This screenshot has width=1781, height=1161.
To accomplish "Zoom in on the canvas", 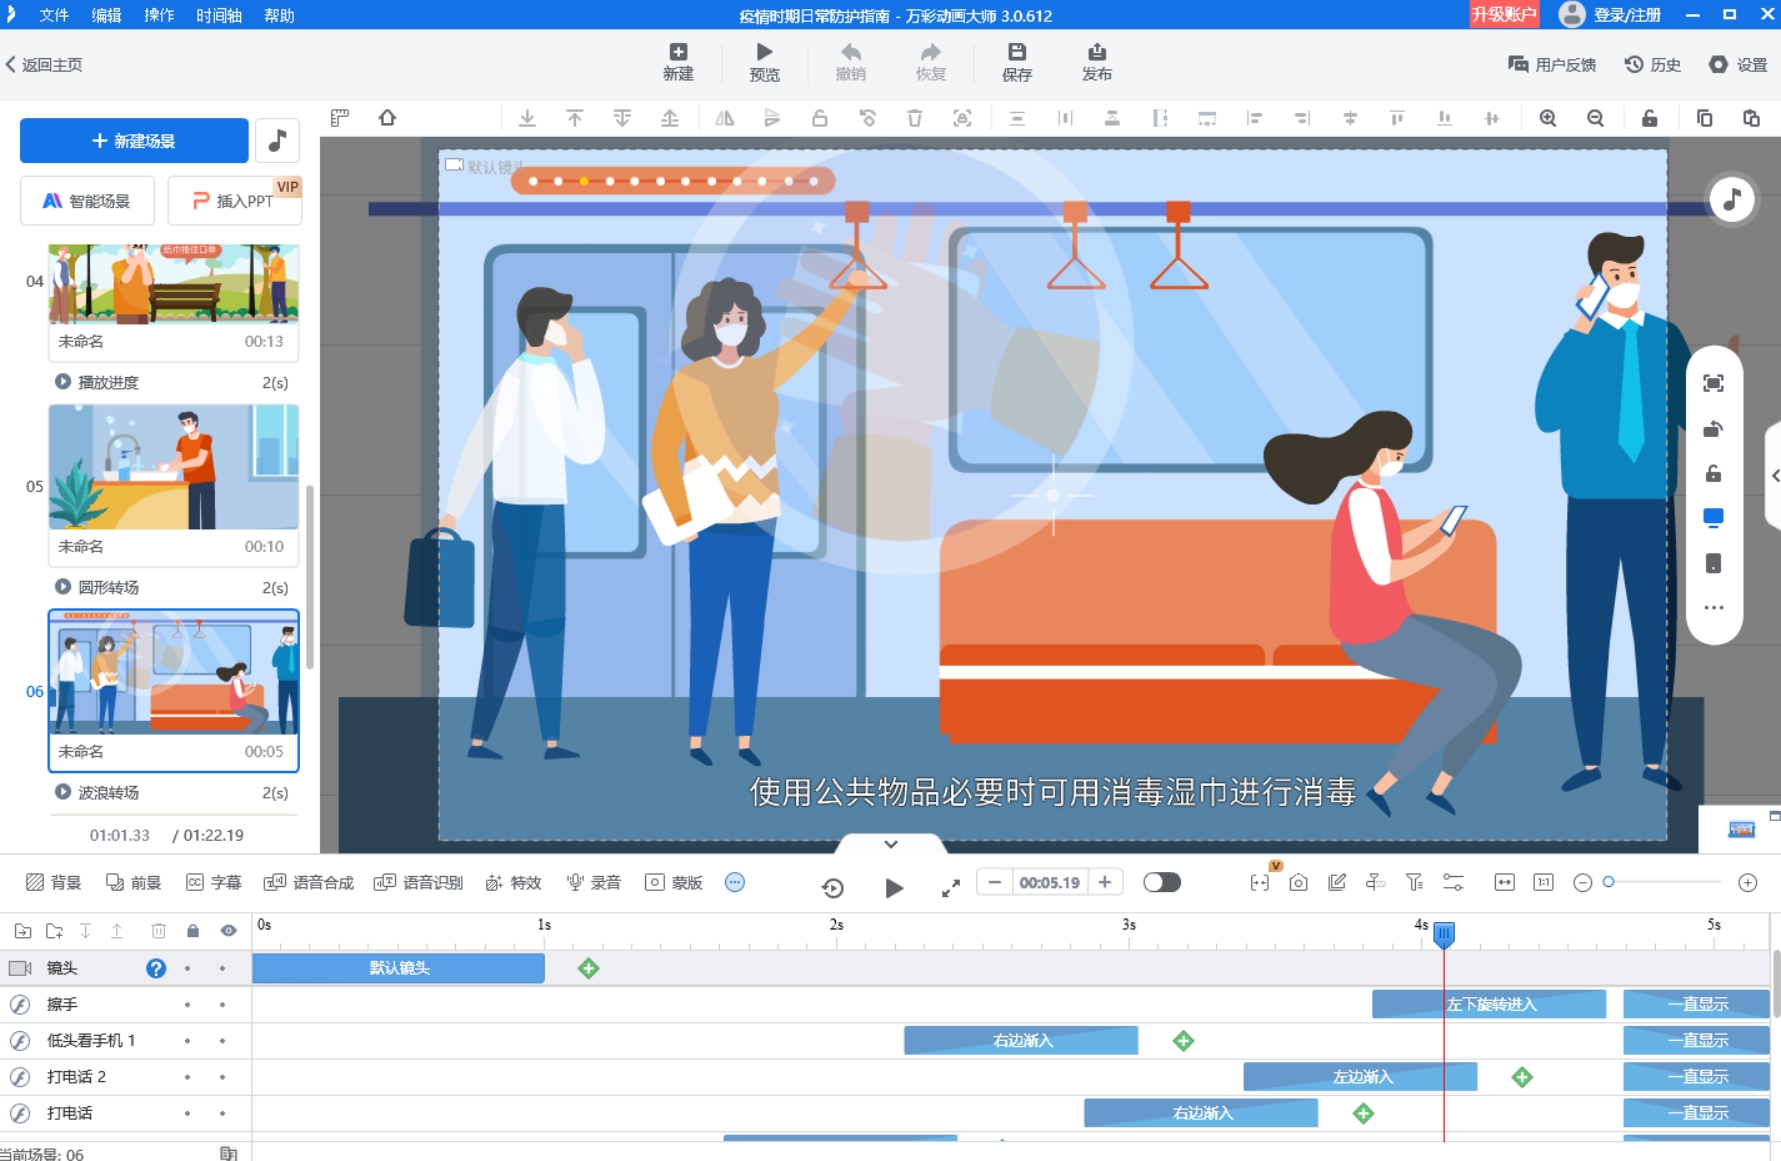I will tap(1548, 118).
